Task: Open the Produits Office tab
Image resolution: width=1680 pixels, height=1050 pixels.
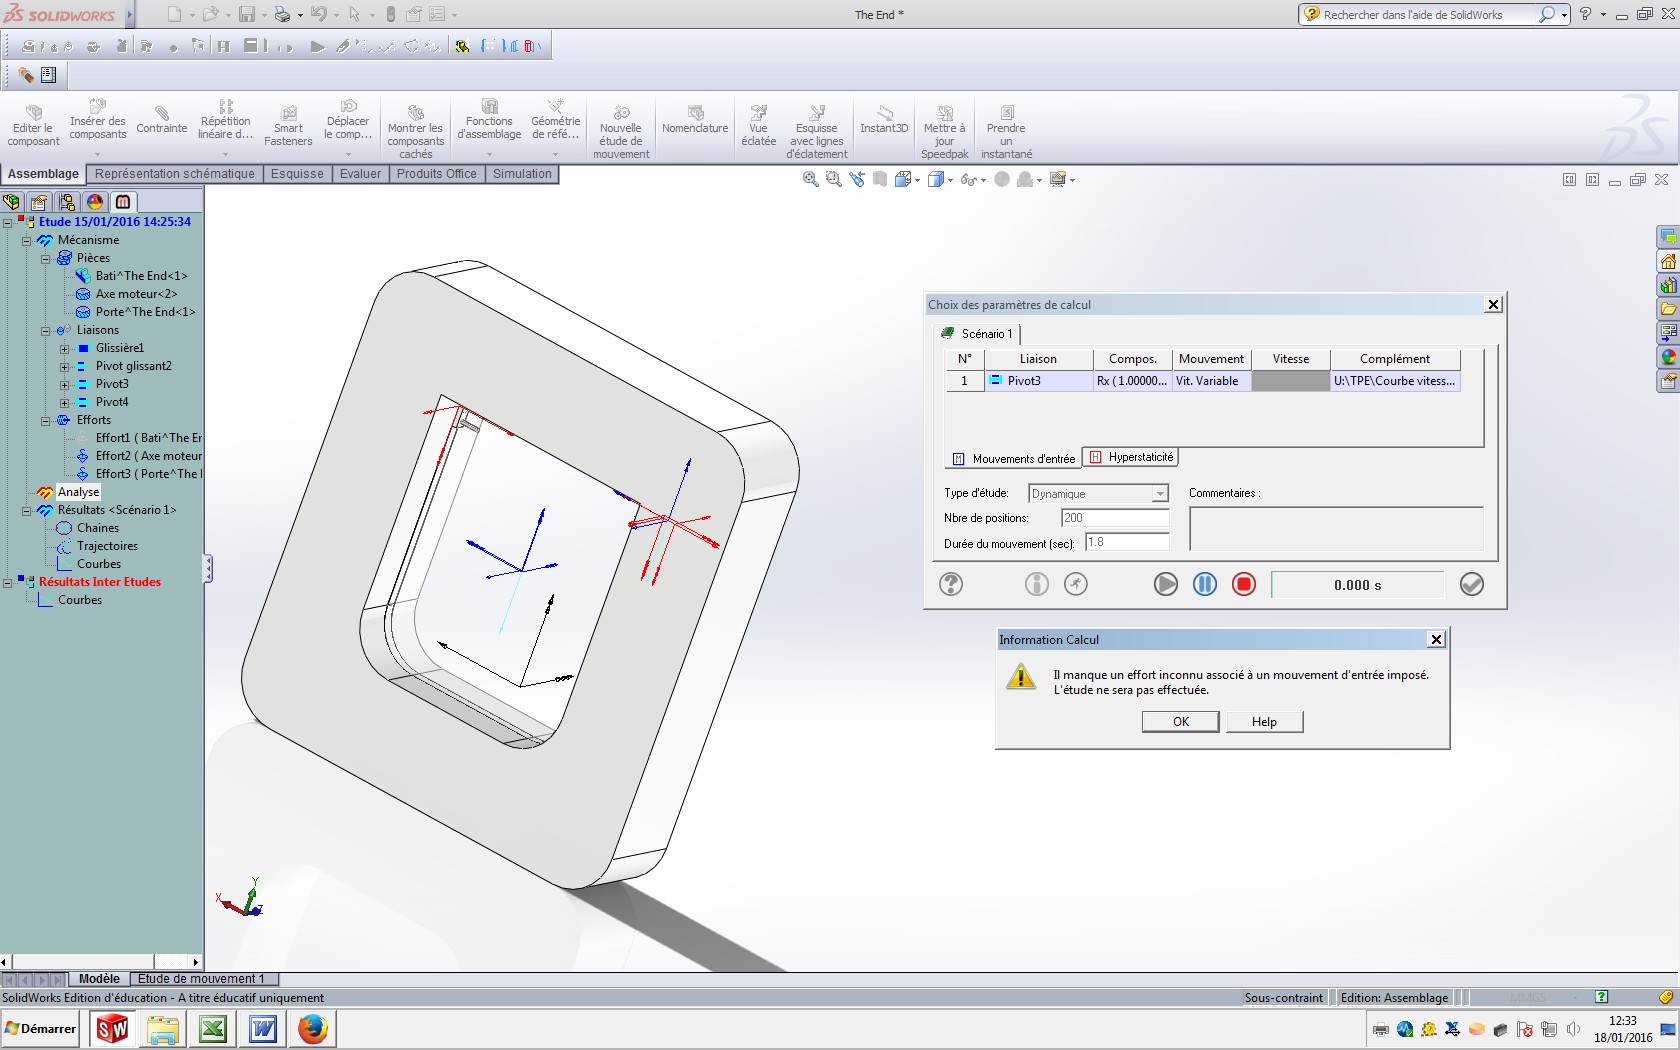Action: coord(437,174)
